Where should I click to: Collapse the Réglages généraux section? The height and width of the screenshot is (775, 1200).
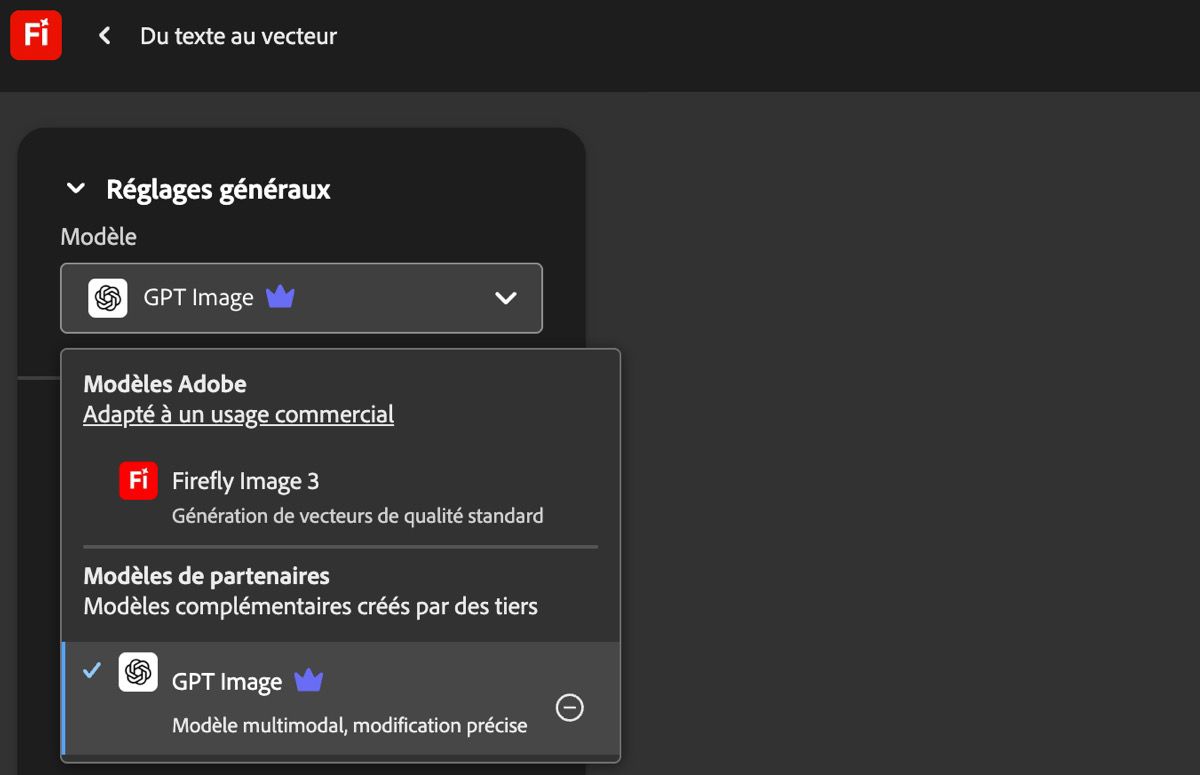75,188
